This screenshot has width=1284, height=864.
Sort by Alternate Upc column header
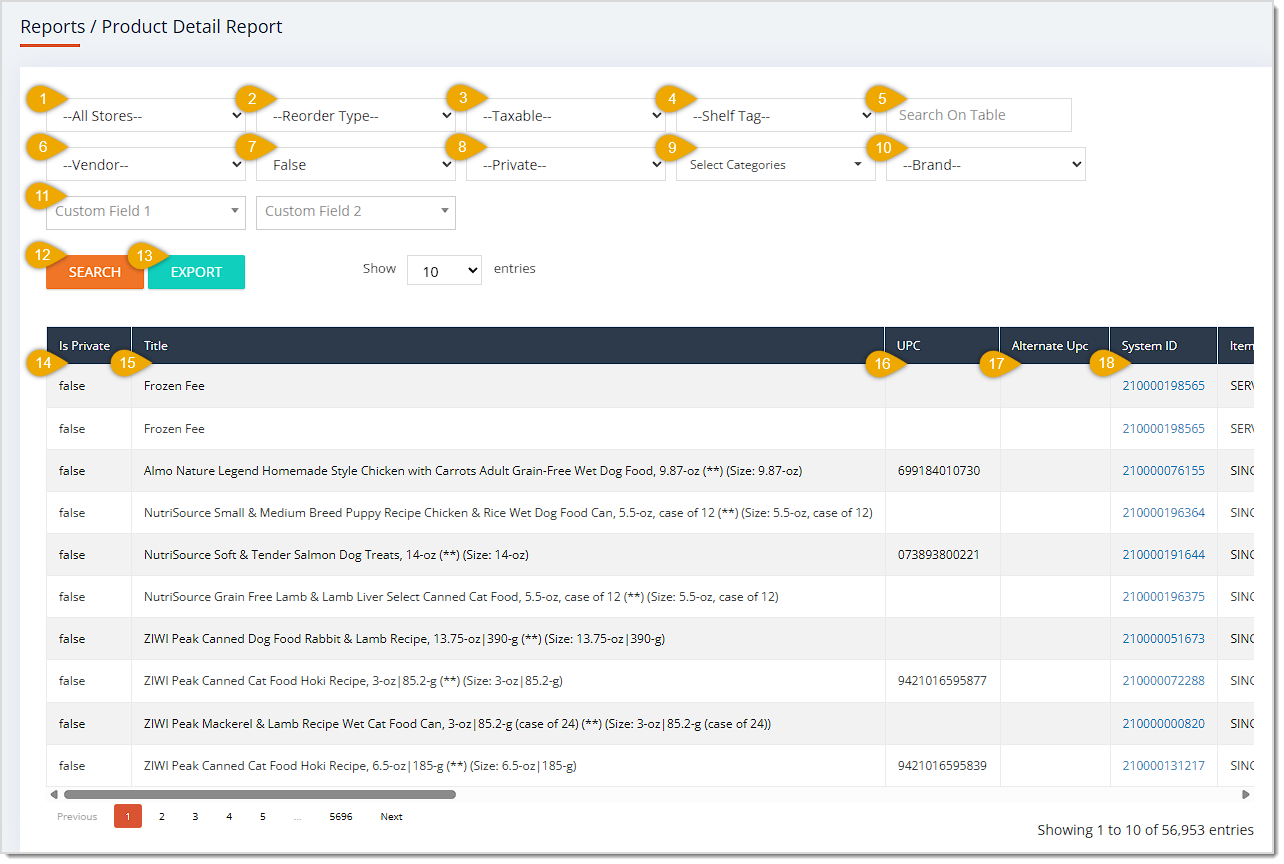coord(1055,346)
